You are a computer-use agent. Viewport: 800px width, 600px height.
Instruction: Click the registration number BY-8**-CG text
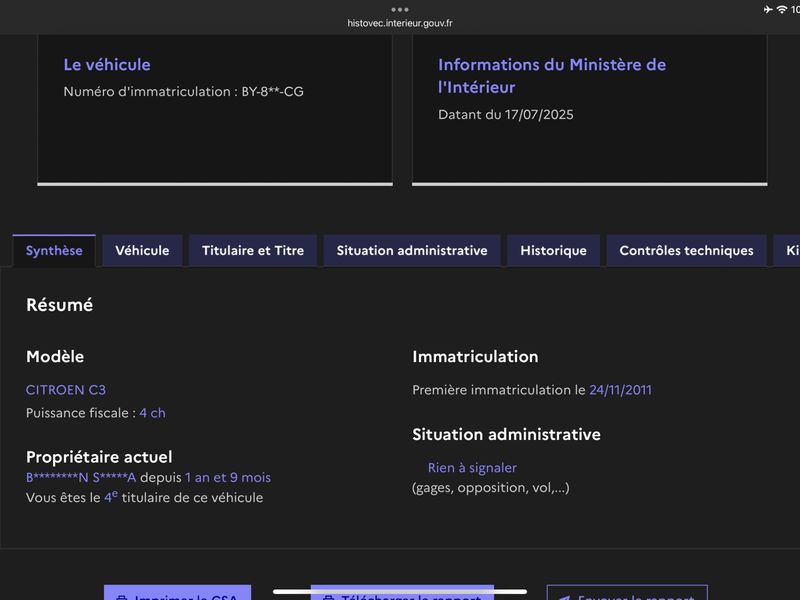point(272,91)
